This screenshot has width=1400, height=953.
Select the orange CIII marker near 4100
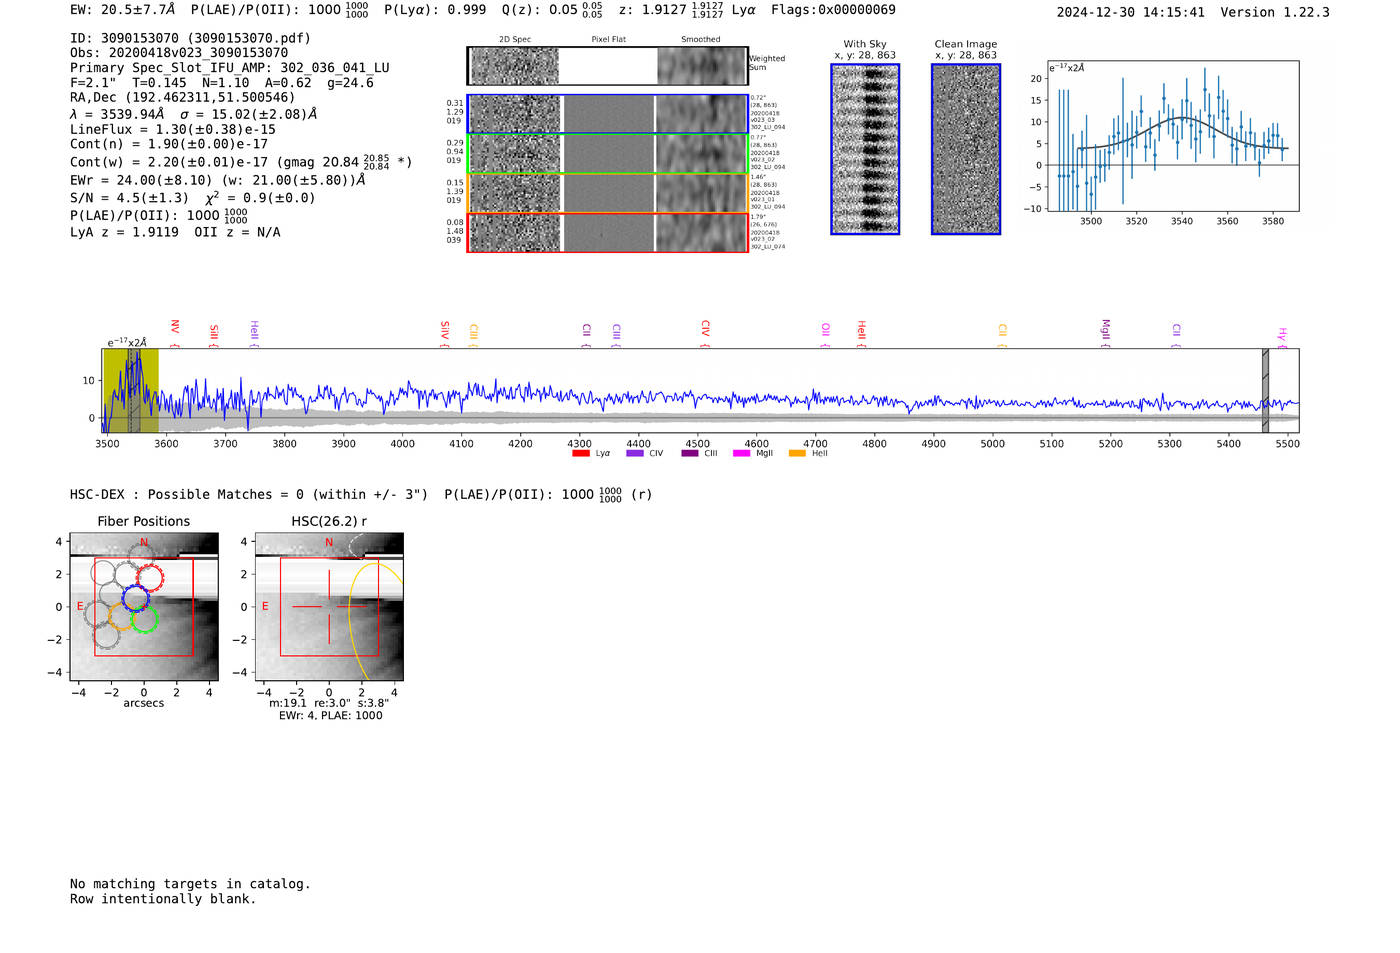coord(474,335)
